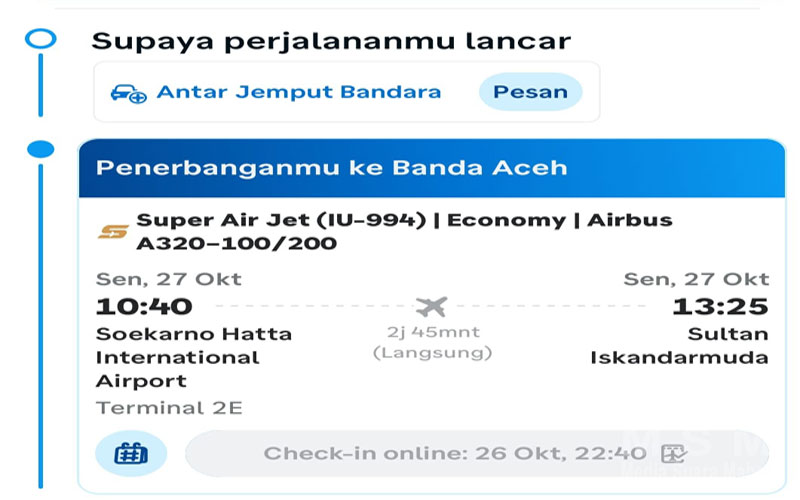Open the Antar Jemput Bandara link
This screenshot has height=500, width=800.
pyautogui.click(x=299, y=92)
